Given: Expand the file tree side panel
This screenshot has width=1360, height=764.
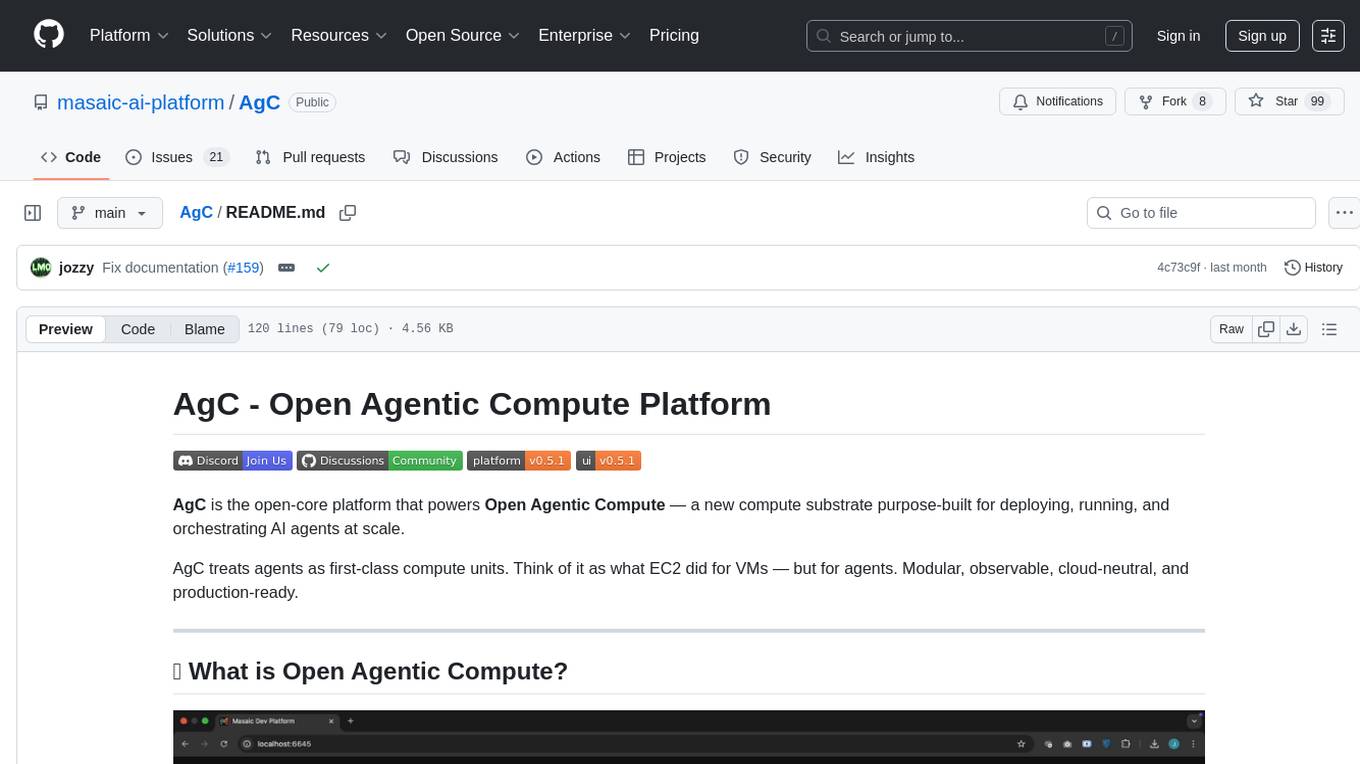Looking at the screenshot, I should point(32,213).
